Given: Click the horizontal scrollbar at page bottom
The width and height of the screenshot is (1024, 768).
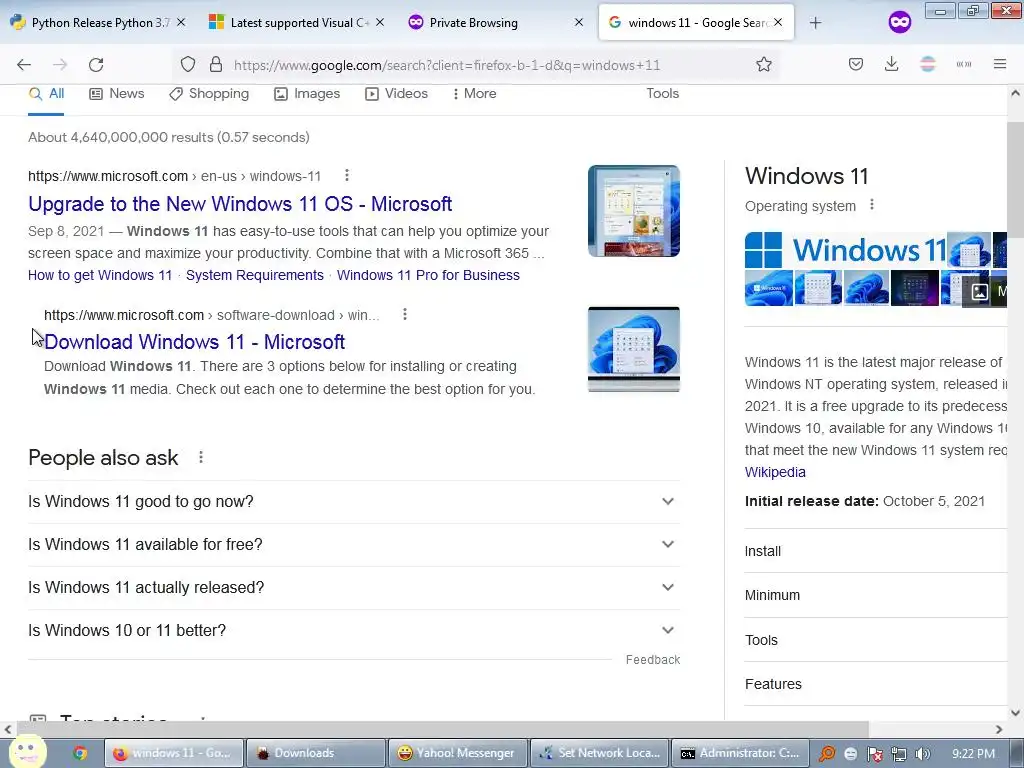Looking at the screenshot, I should tap(442, 729).
